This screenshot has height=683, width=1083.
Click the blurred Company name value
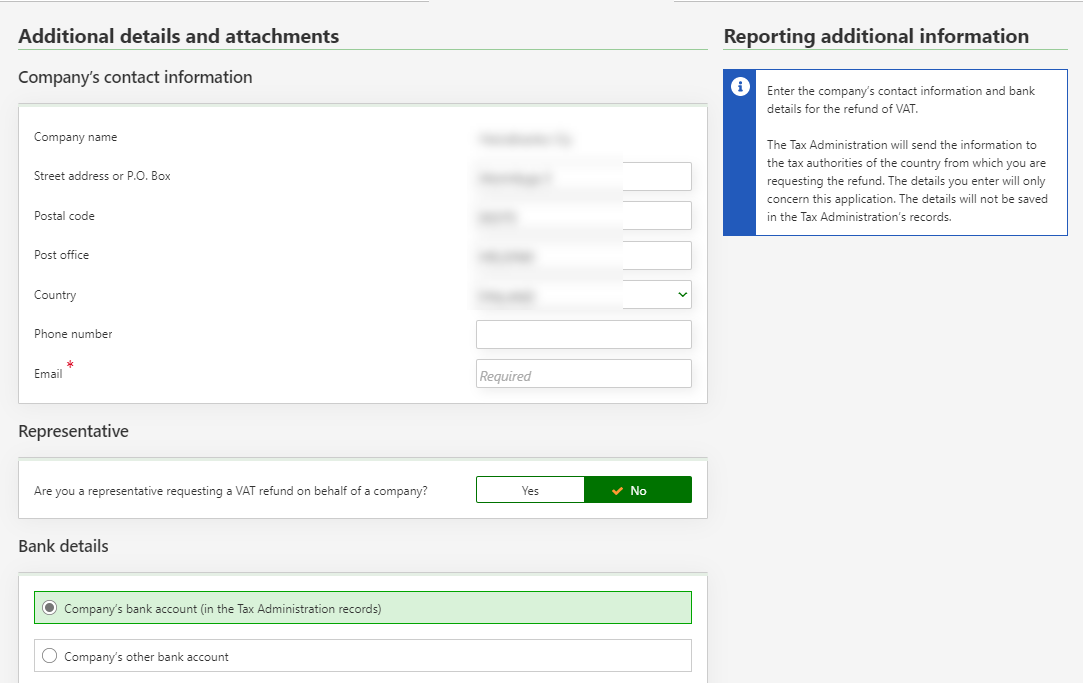(525, 139)
